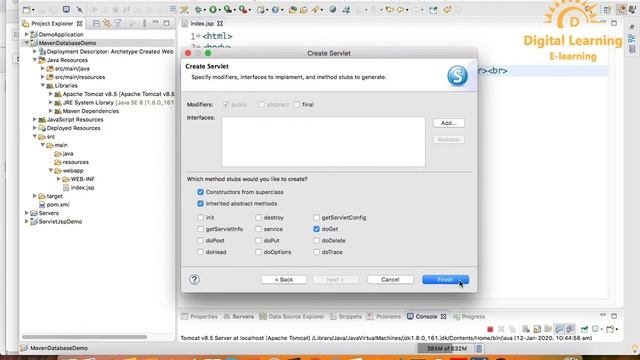The width and height of the screenshot is (640, 360).
Task: Click the Debug bug icon in toolbar
Action: coord(198,9)
